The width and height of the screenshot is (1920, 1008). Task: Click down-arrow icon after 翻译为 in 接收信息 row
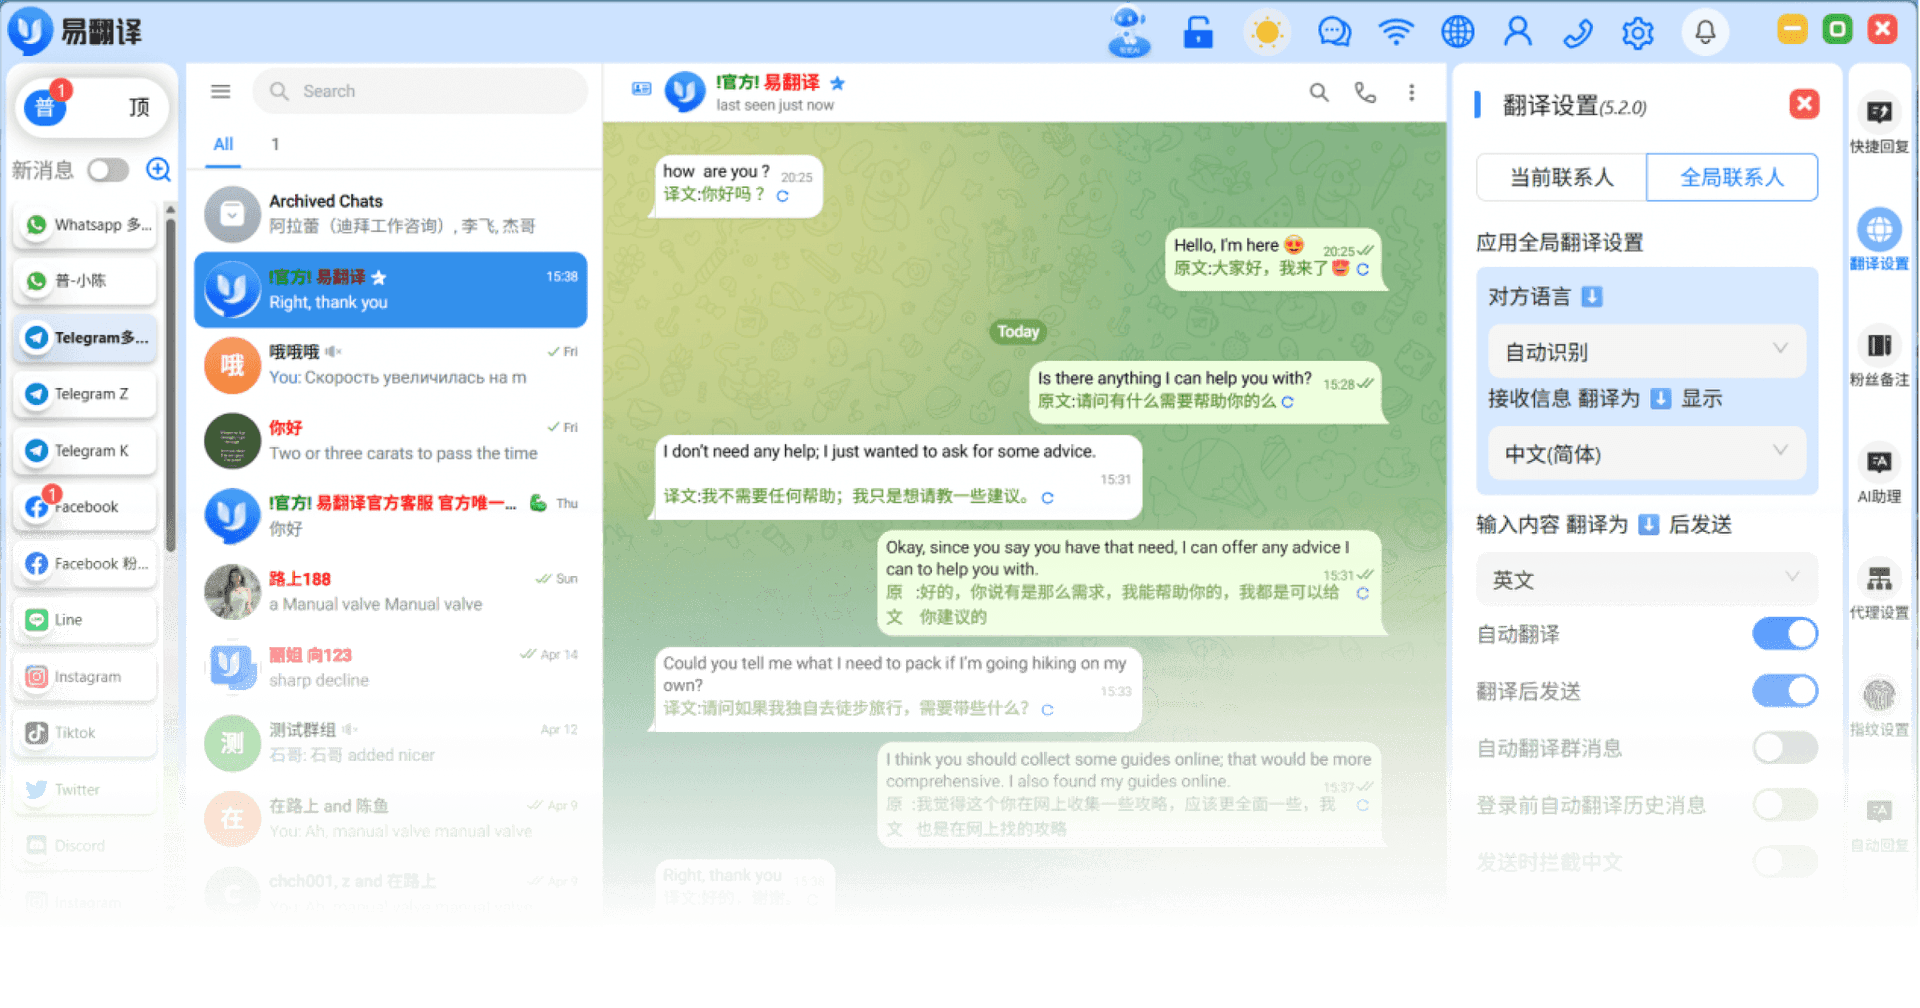pos(1660,399)
